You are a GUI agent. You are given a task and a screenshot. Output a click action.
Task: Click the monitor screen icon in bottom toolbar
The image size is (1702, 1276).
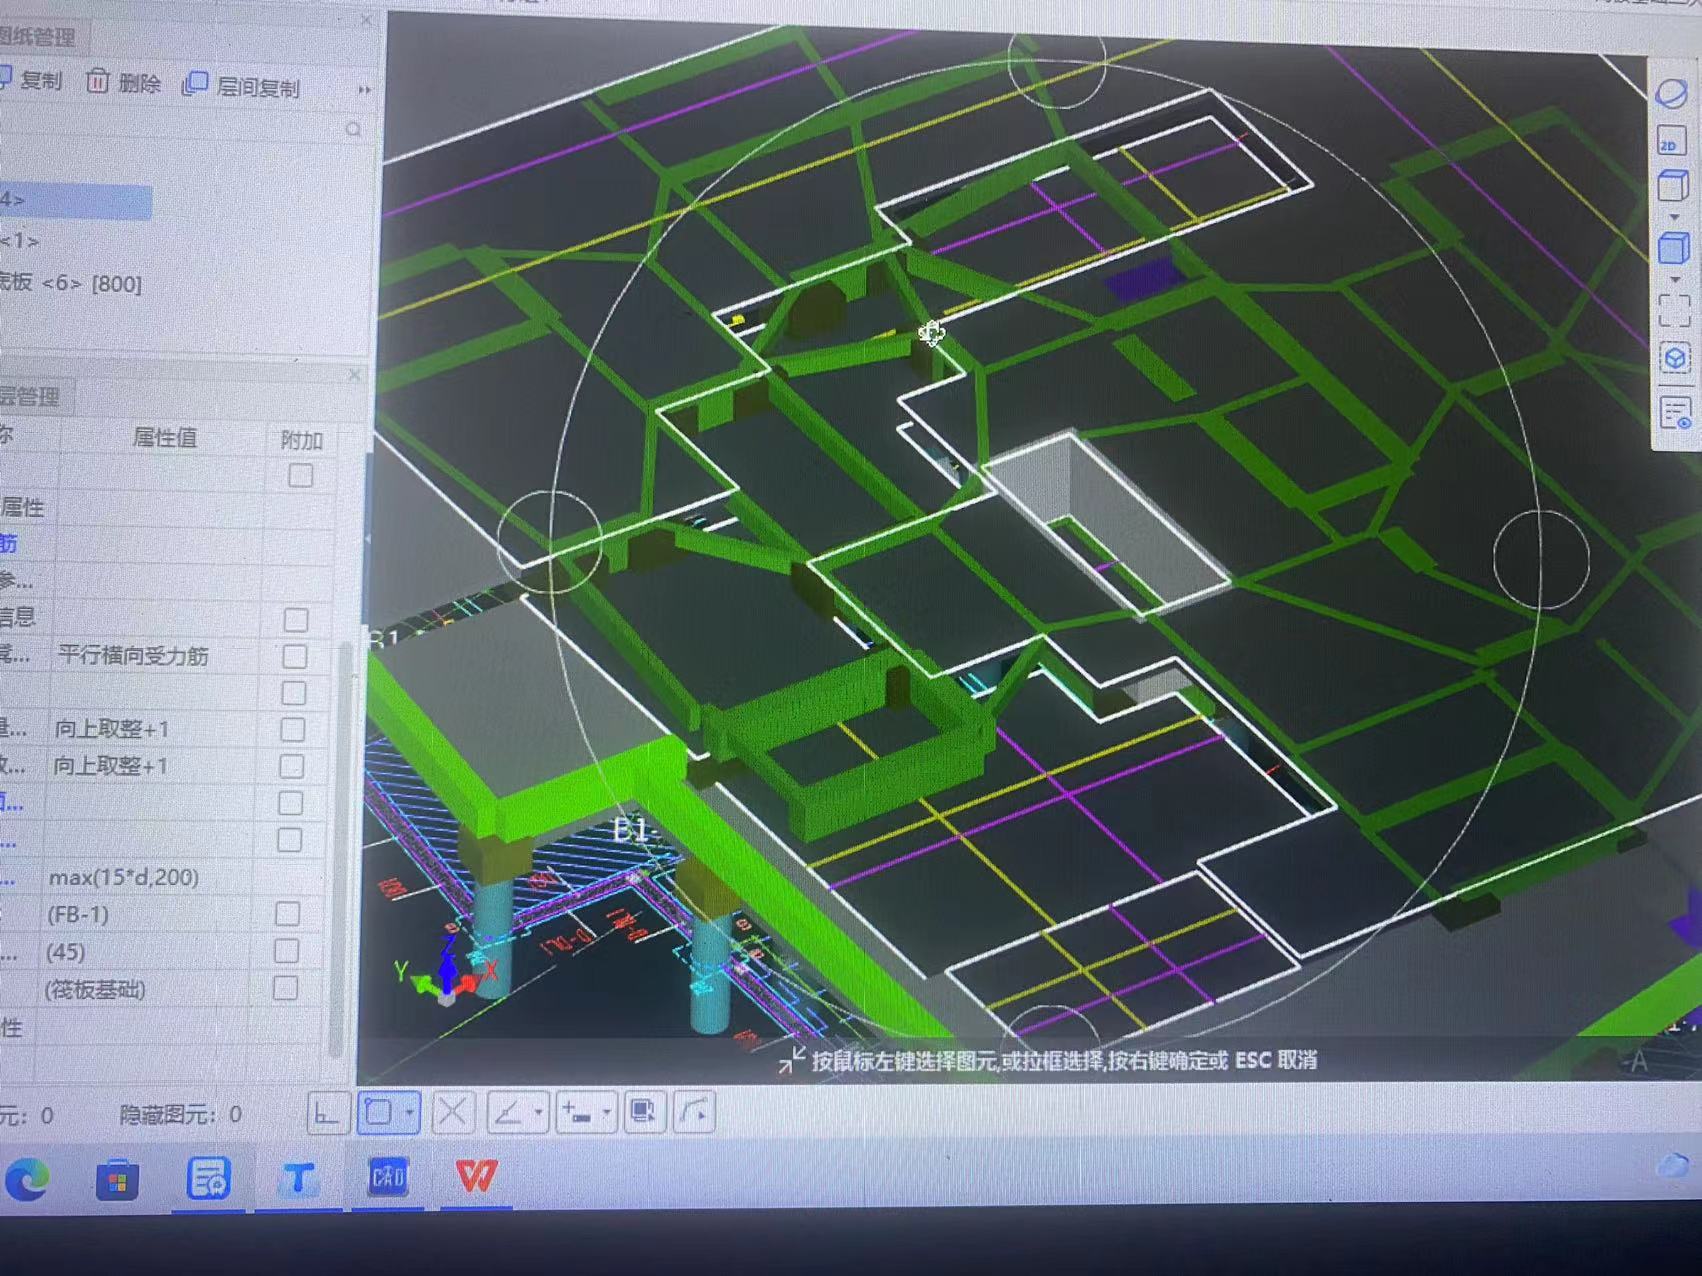coord(644,1112)
